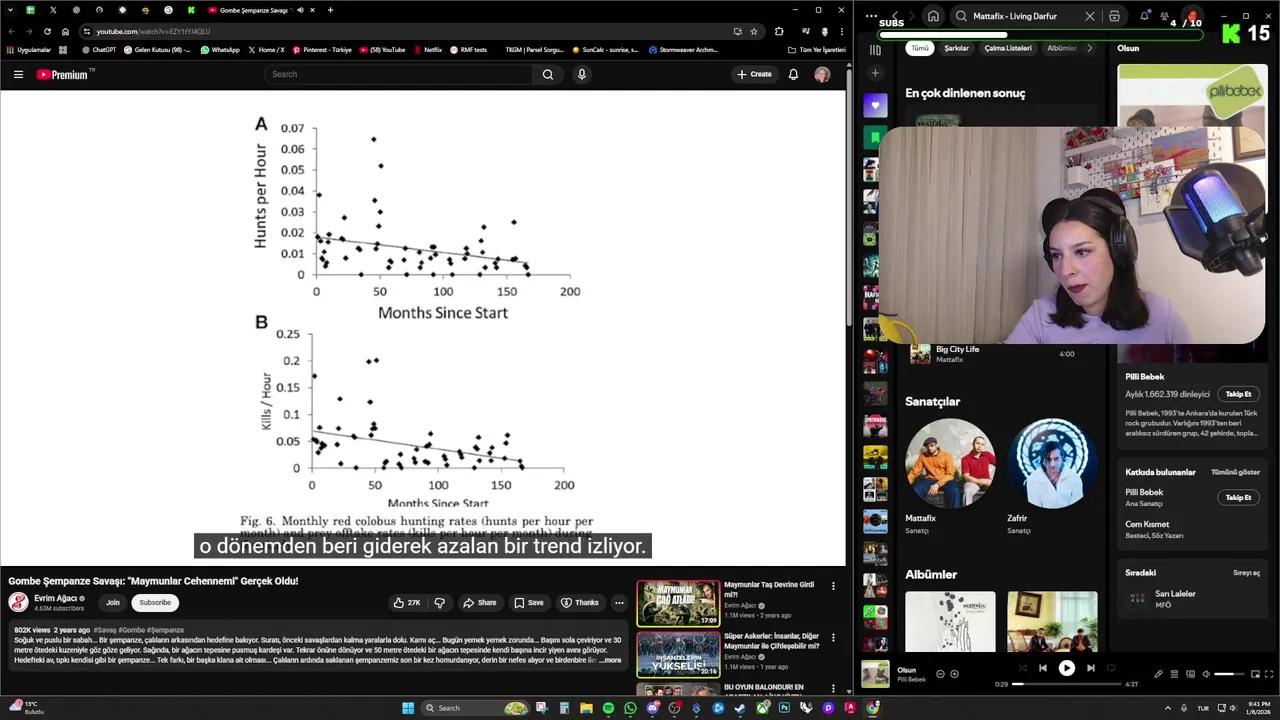Viewport: 1280px width, 720px height.
Task: Open Zafrir artist thumbnail
Action: point(1052,463)
